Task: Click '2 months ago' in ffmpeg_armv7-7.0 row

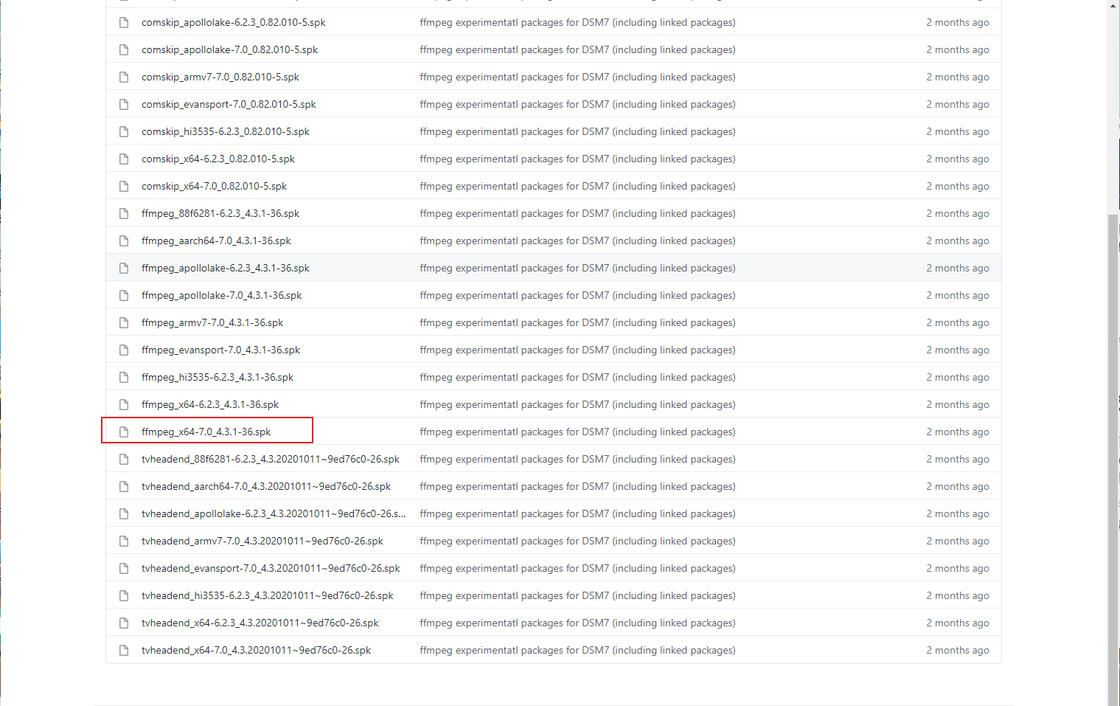Action: pyautogui.click(x=957, y=323)
